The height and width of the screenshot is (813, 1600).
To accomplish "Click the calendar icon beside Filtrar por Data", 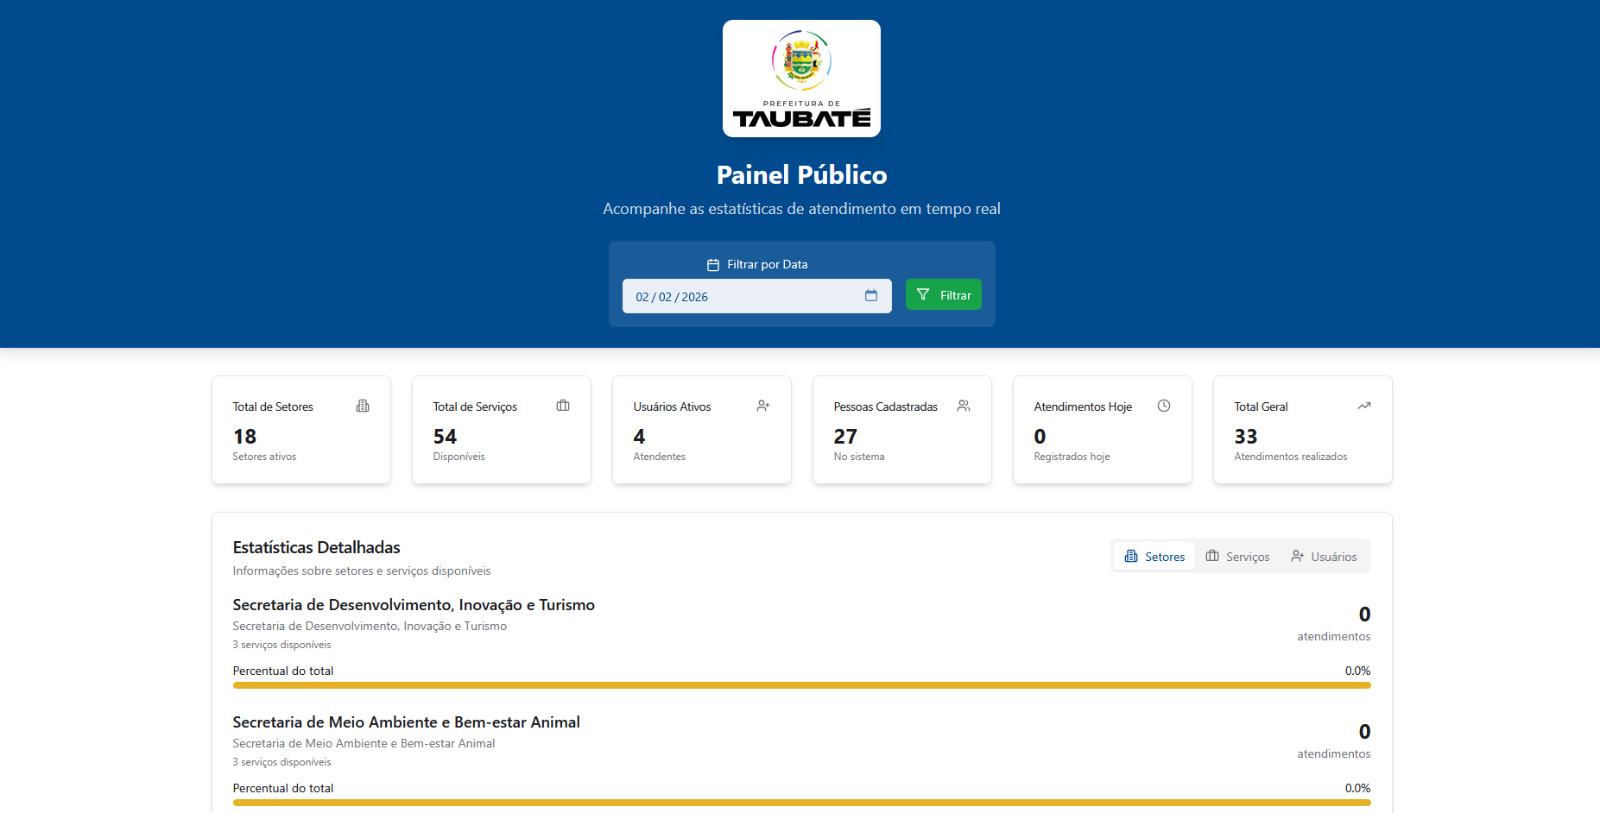I will click(713, 265).
